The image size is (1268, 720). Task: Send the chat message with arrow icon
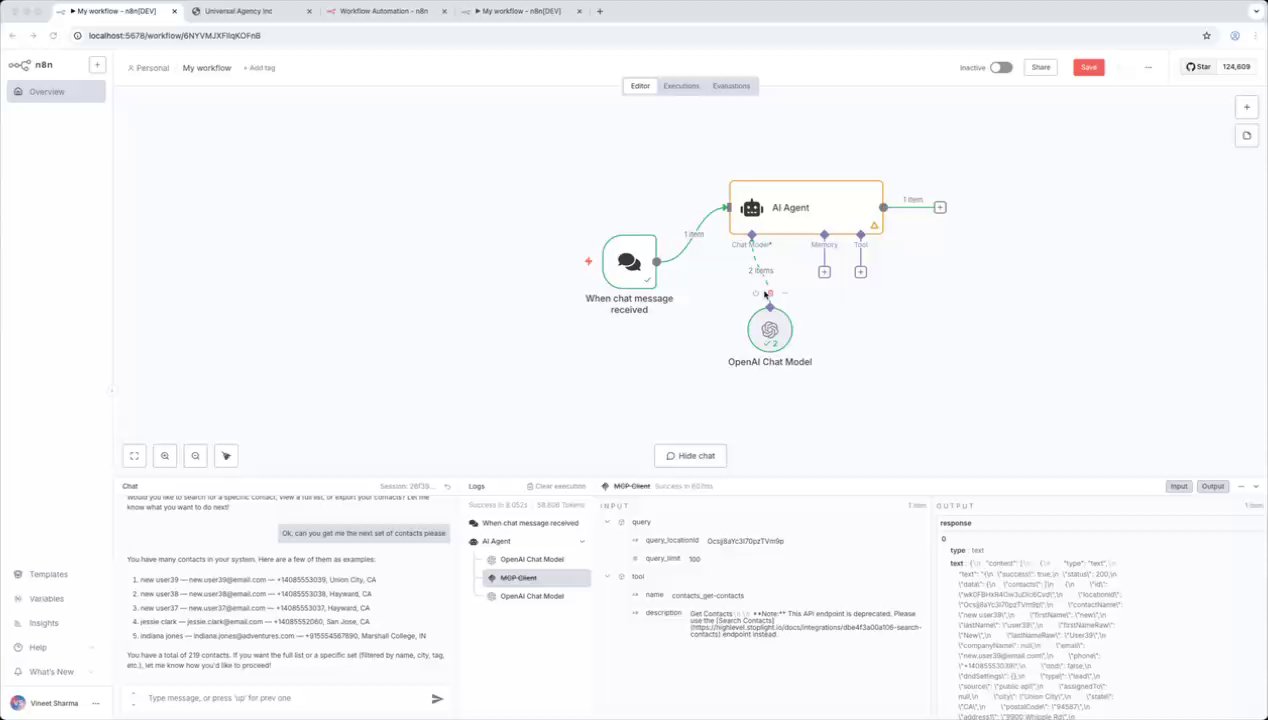(437, 698)
